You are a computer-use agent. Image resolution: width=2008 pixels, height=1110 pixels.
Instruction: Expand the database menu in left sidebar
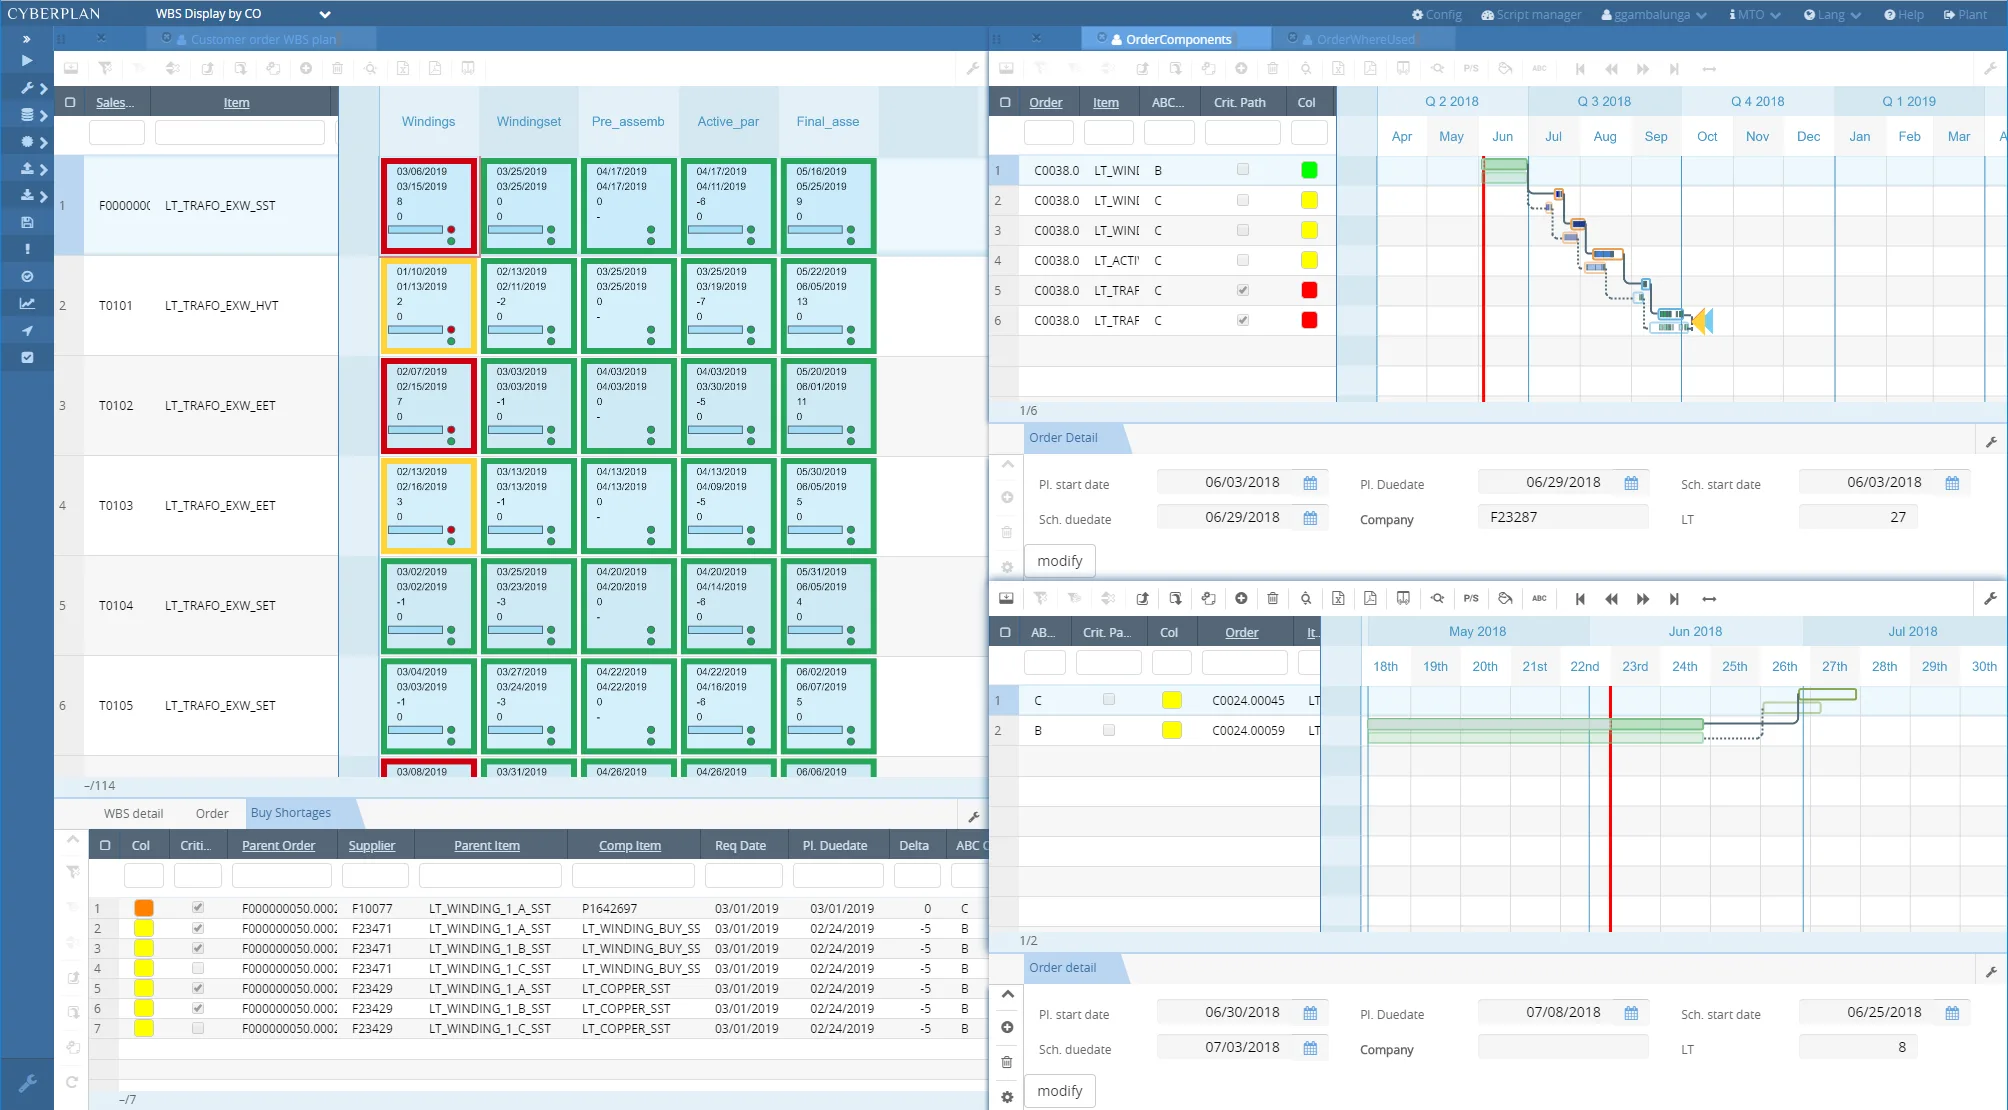(x=33, y=115)
